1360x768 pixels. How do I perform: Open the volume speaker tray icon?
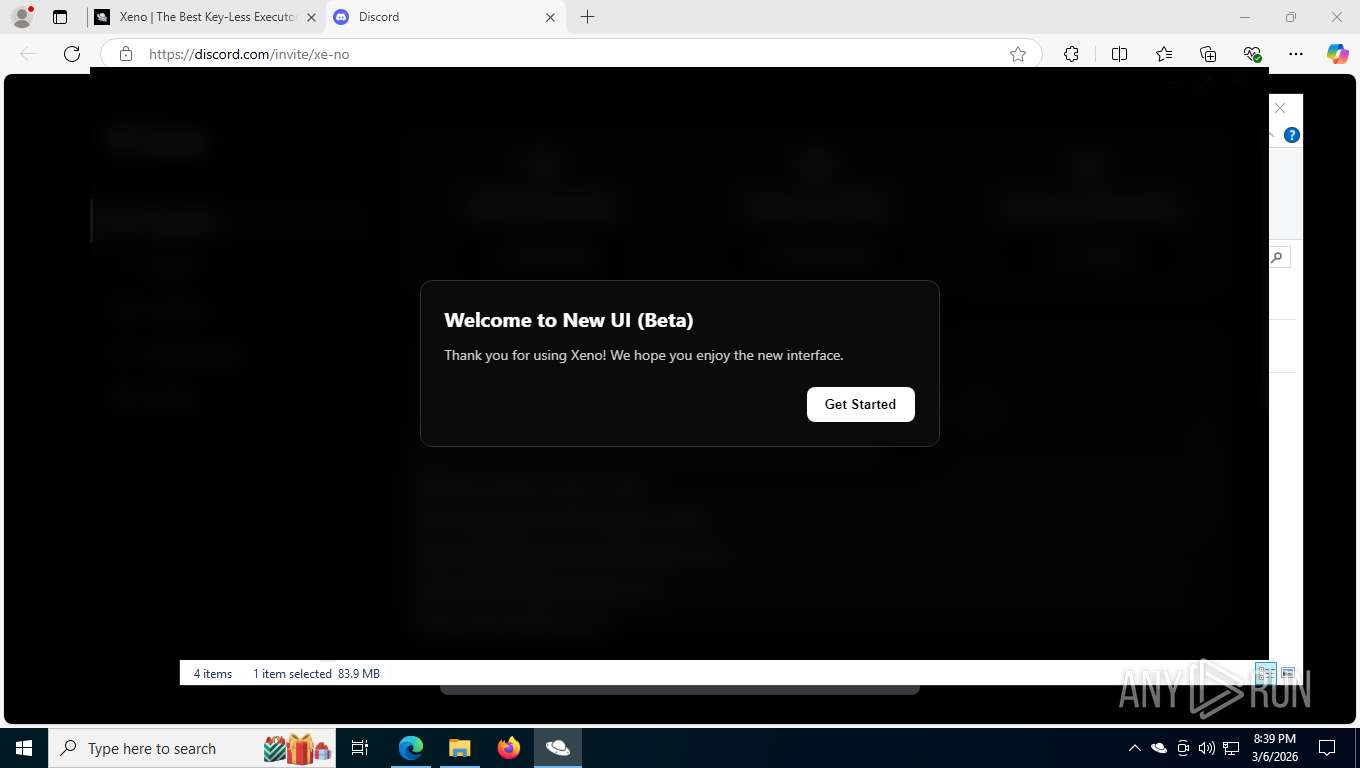(1207, 748)
